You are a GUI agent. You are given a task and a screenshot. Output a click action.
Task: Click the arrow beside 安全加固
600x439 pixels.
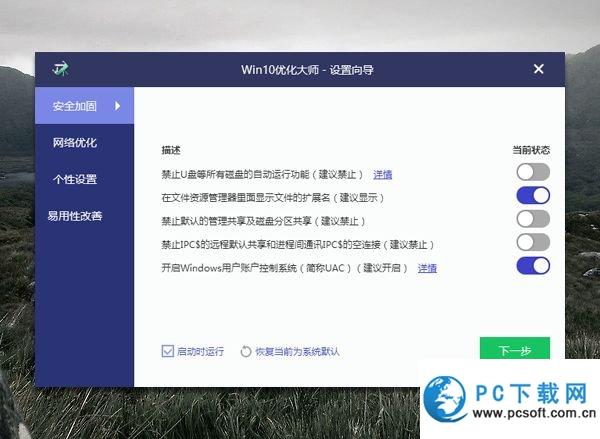(x=117, y=106)
